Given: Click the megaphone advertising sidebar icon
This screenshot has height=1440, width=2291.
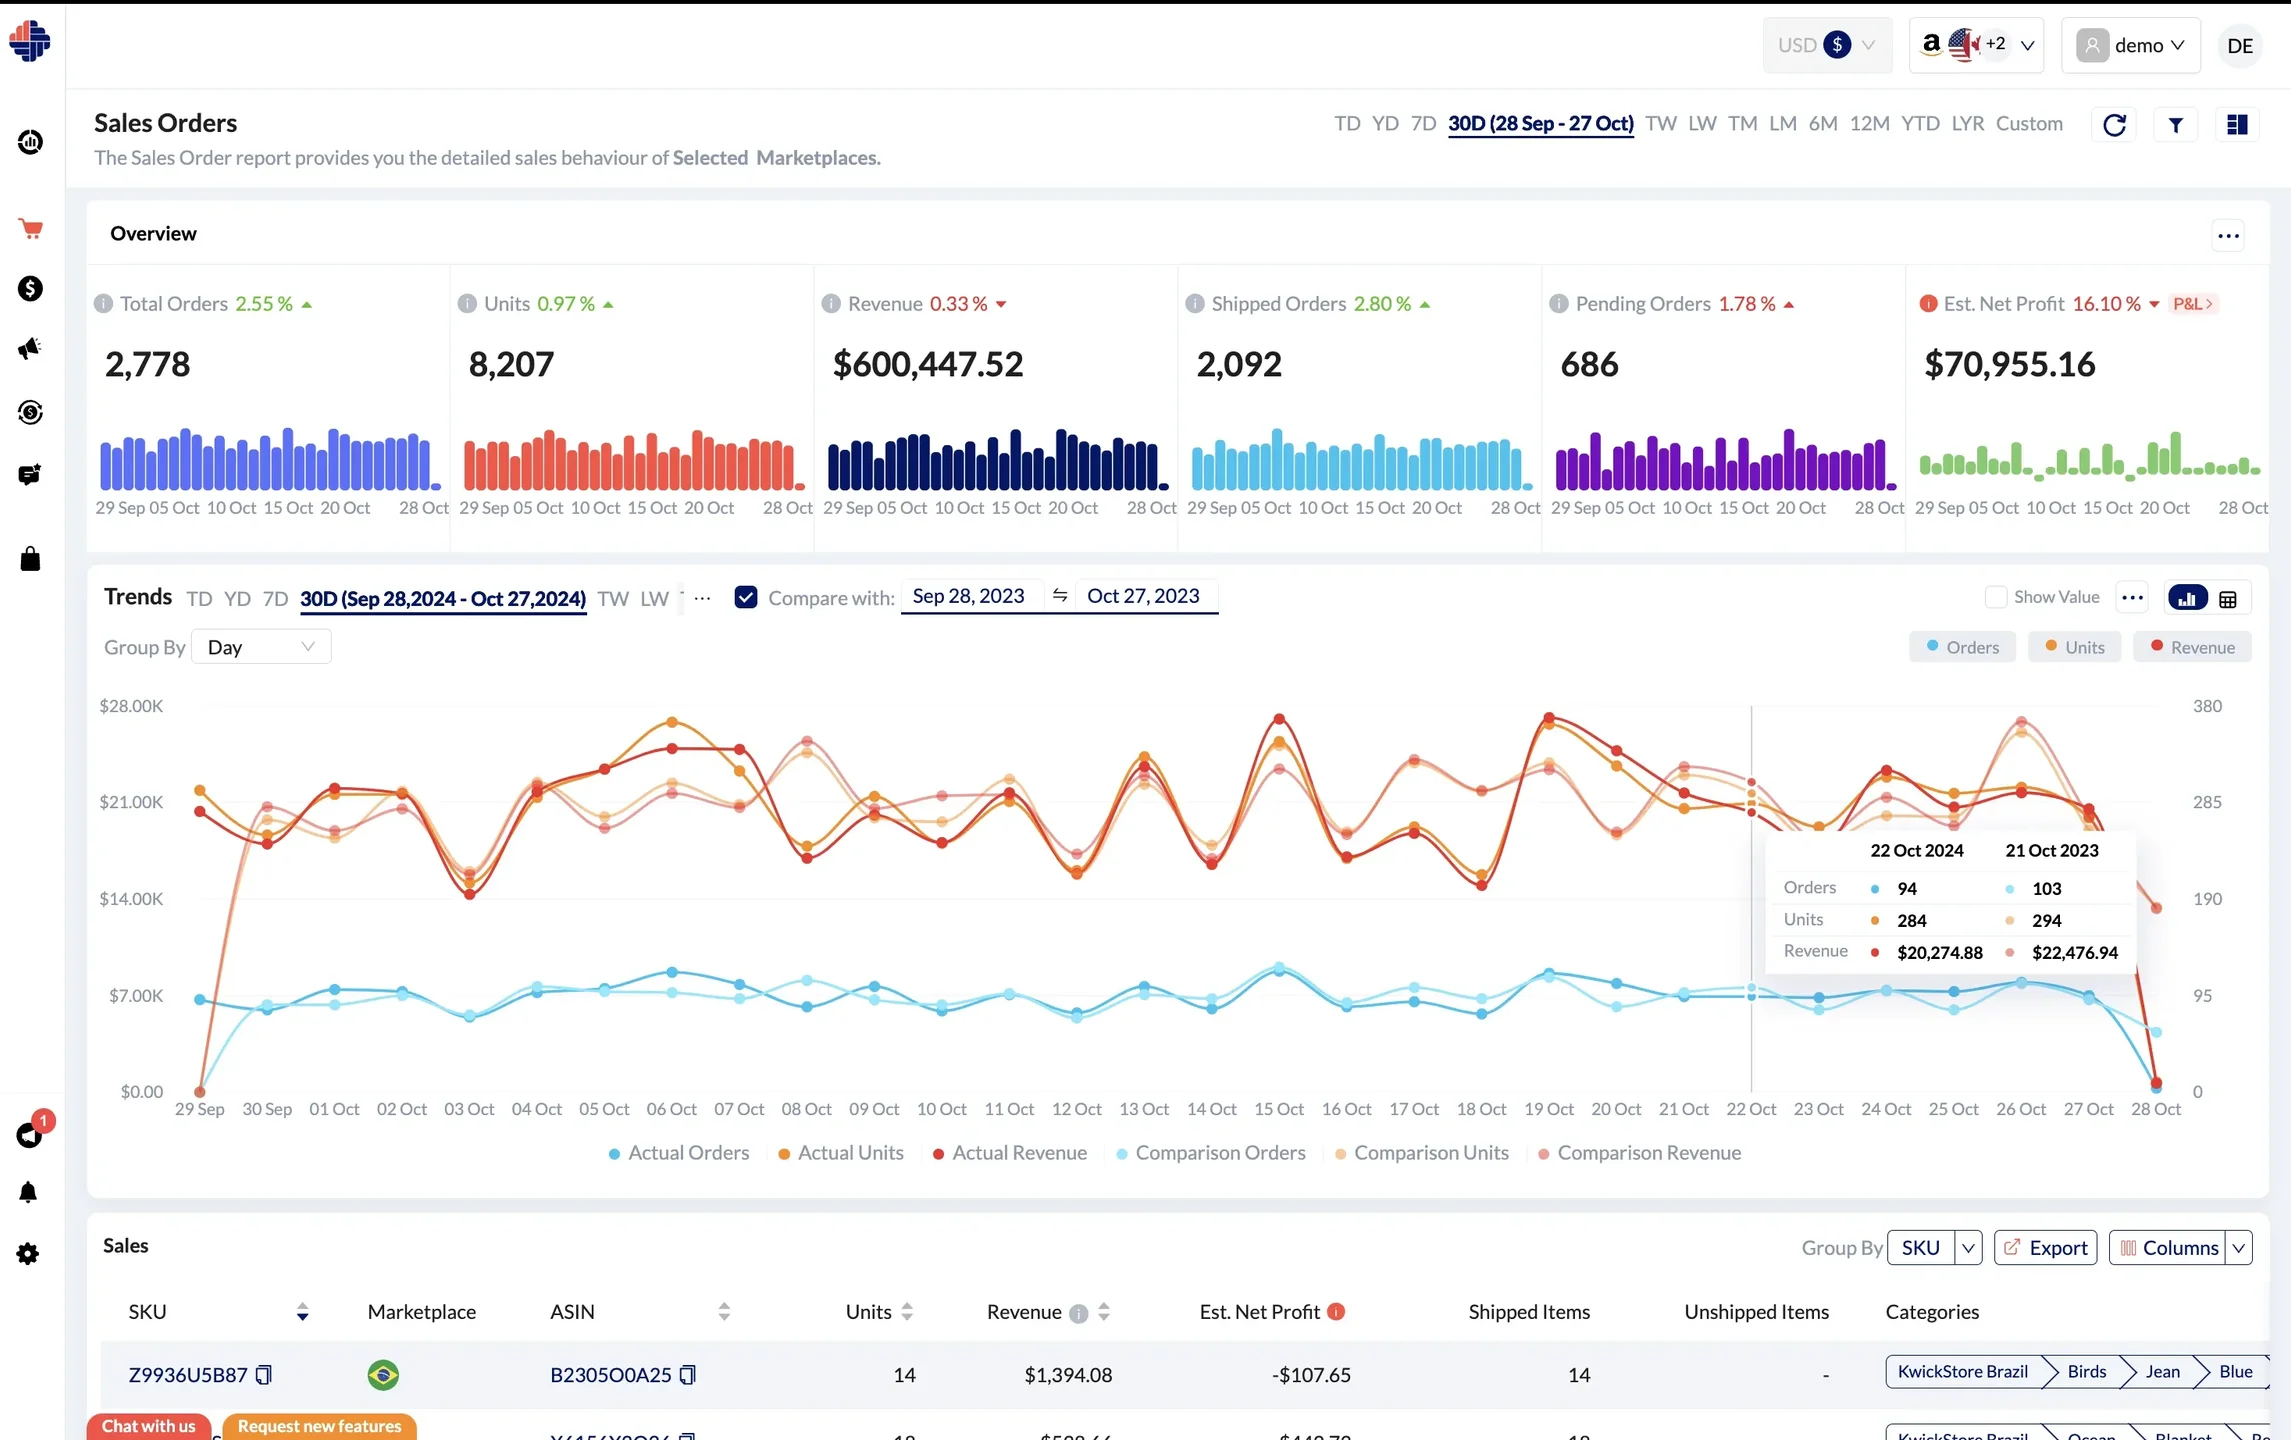Looking at the screenshot, I should pos(30,349).
